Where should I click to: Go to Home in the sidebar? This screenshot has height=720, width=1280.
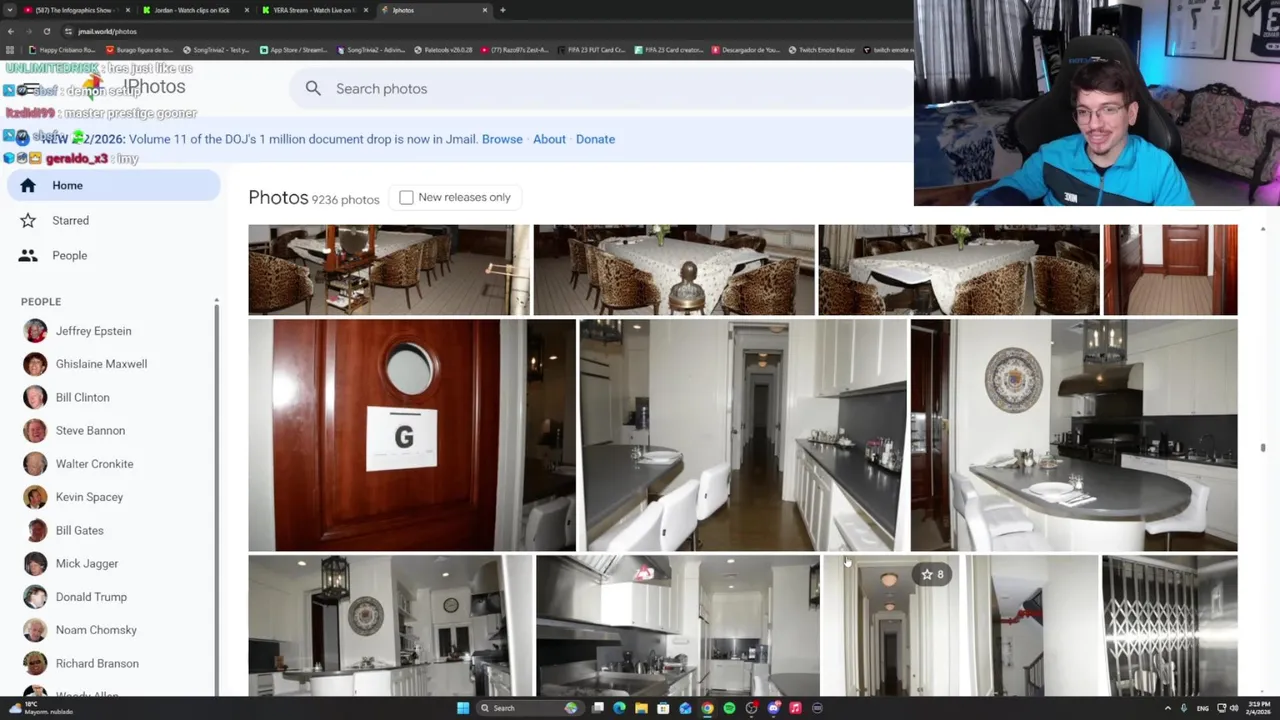click(x=112, y=185)
